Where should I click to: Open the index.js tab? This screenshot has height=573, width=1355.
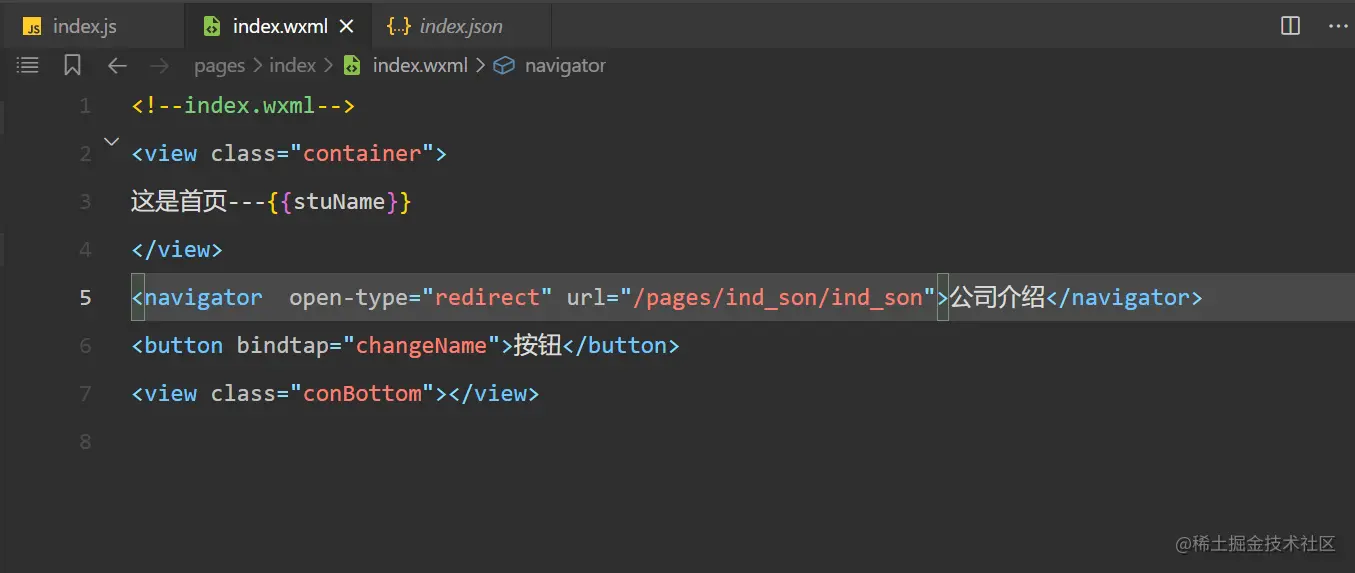[84, 27]
